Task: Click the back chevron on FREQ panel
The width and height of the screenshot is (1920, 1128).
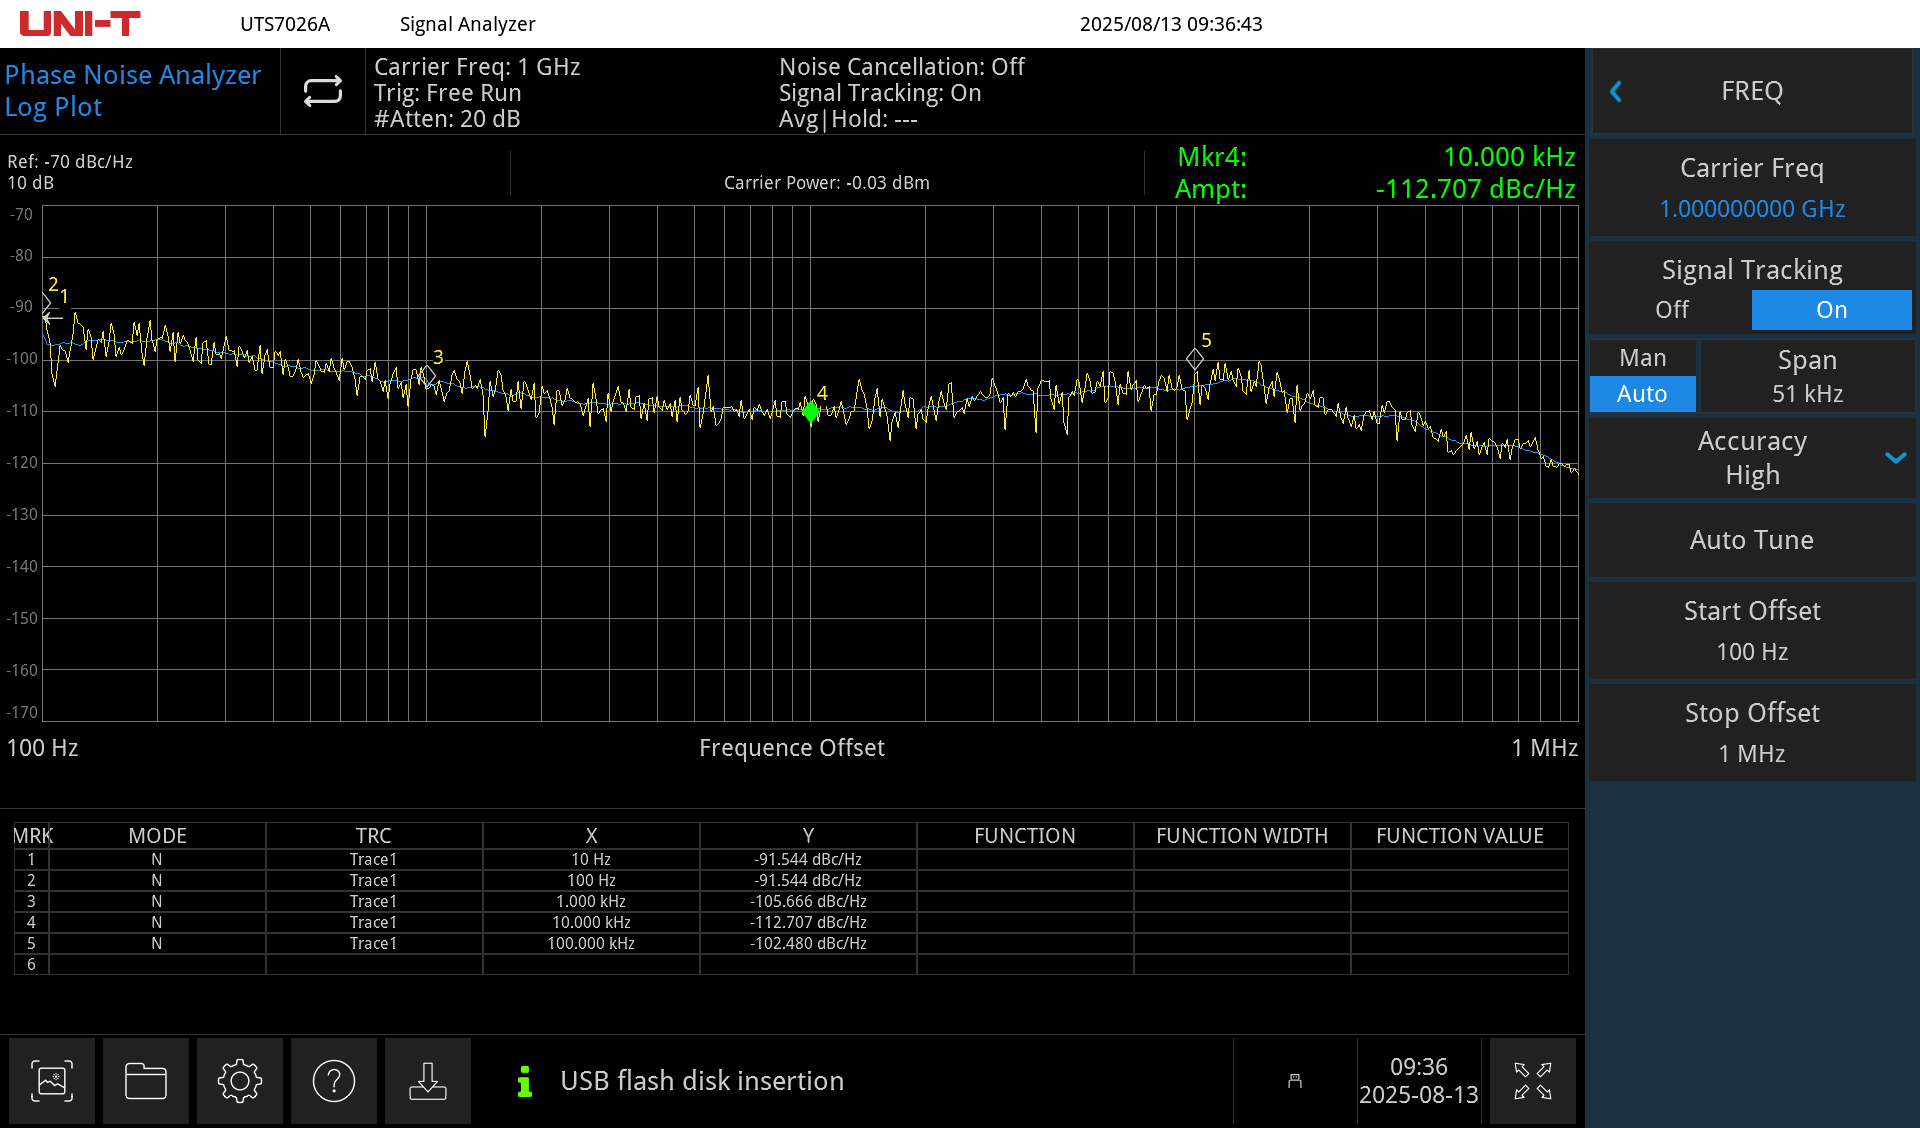Action: point(1616,91)
